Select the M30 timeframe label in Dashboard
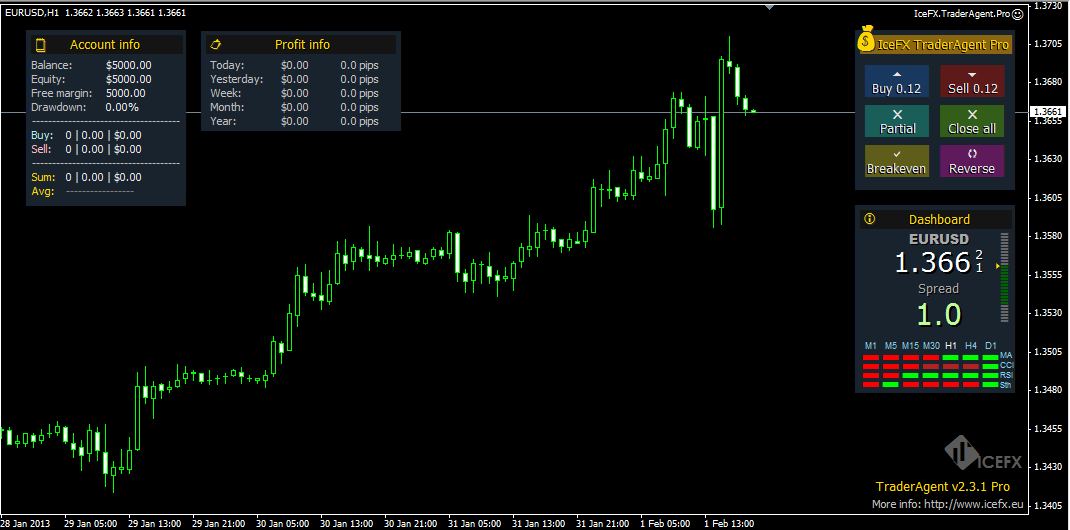The image size is (1070, 530). coord(931,345)
